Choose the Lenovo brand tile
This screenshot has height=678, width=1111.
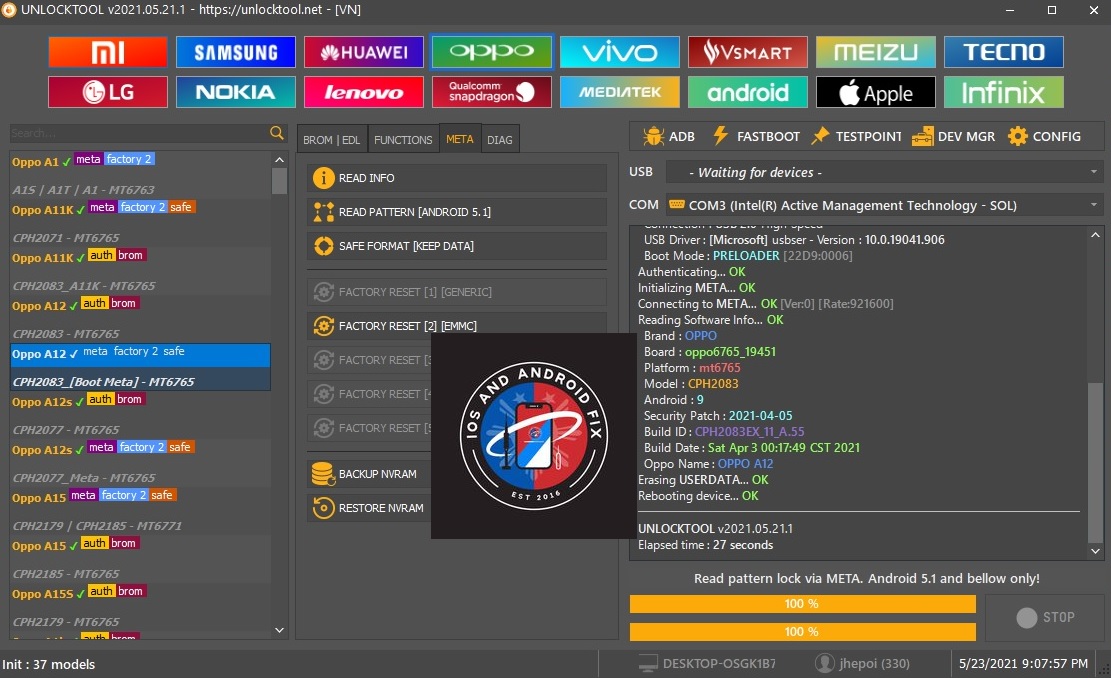point(363,92)
